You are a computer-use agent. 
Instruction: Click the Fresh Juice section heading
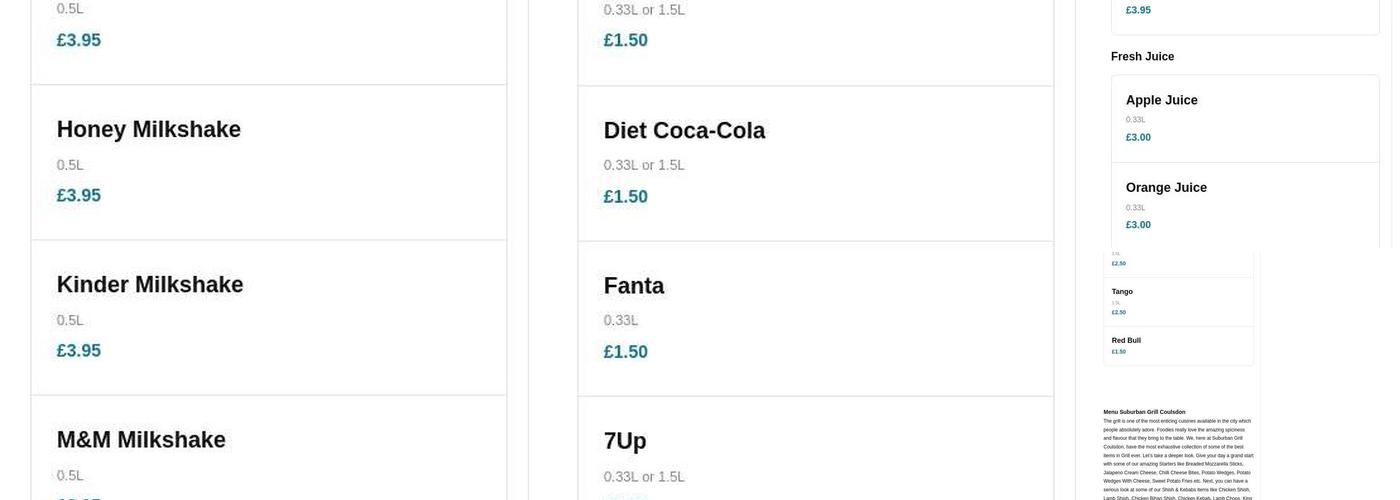[x=1142, y=57]
